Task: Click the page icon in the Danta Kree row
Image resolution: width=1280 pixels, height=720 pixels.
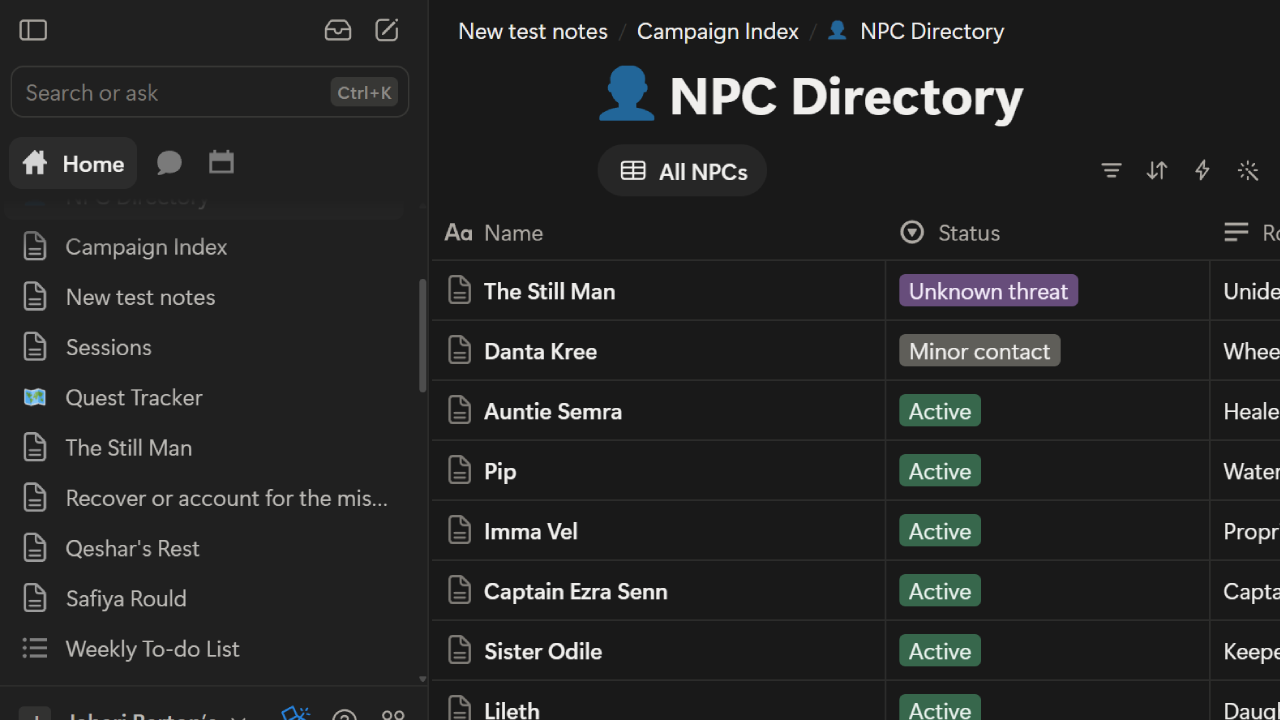Action: 459,351
